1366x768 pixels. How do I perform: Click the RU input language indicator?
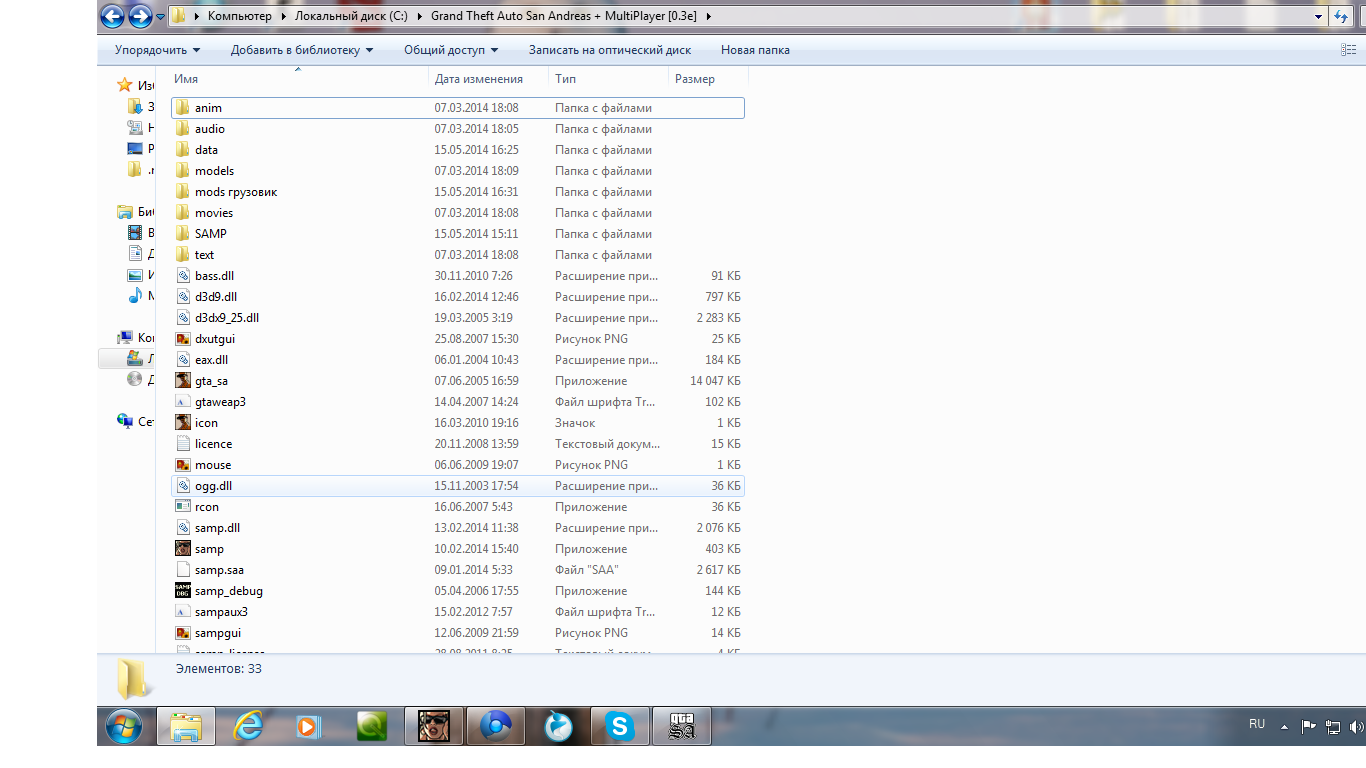[1257, 724]
